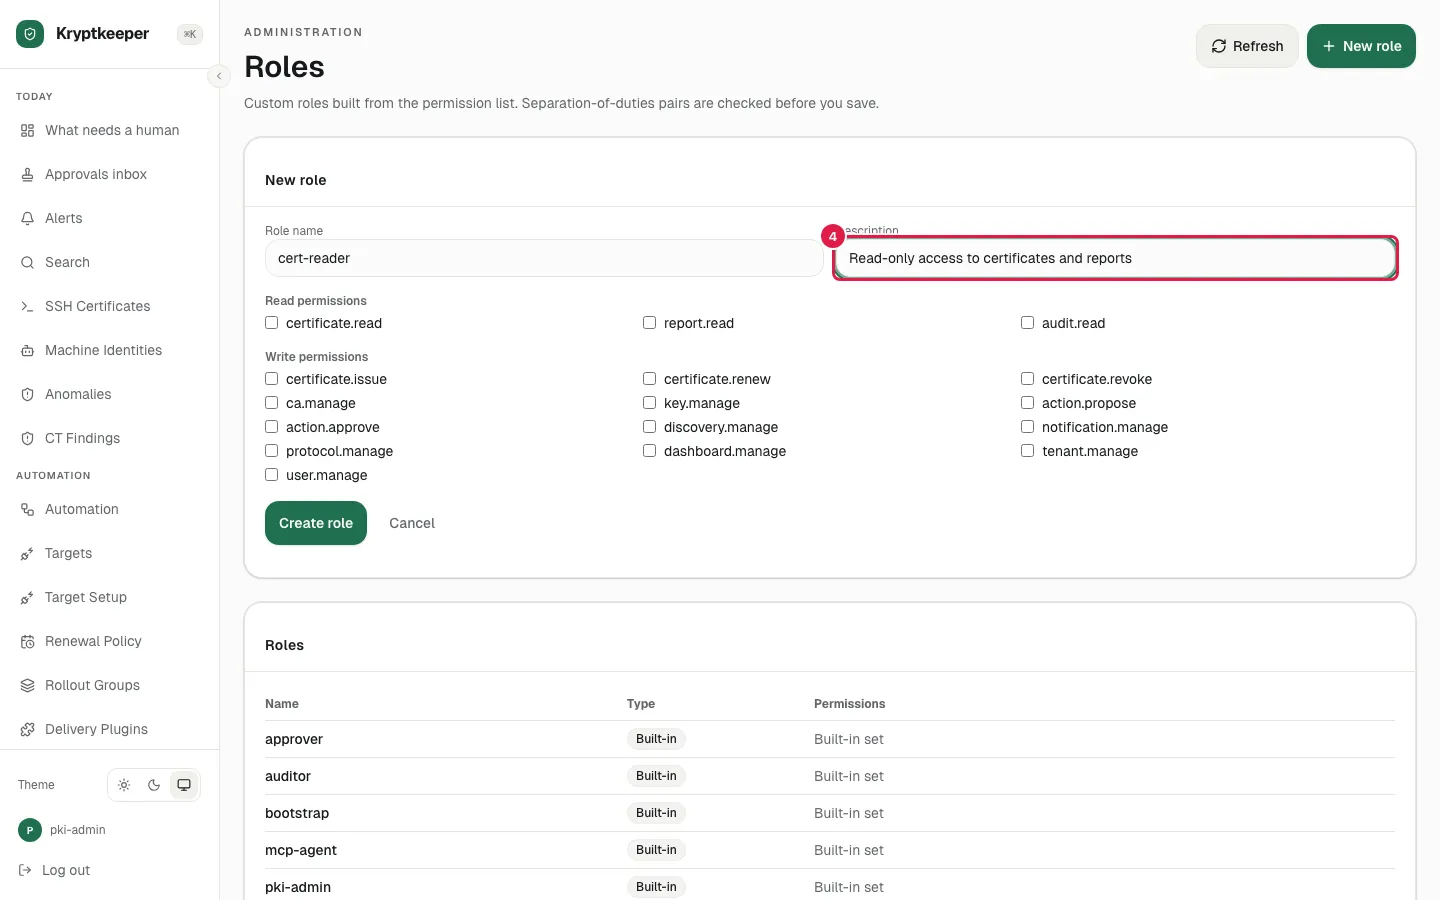Click the Description input field

1115,258
